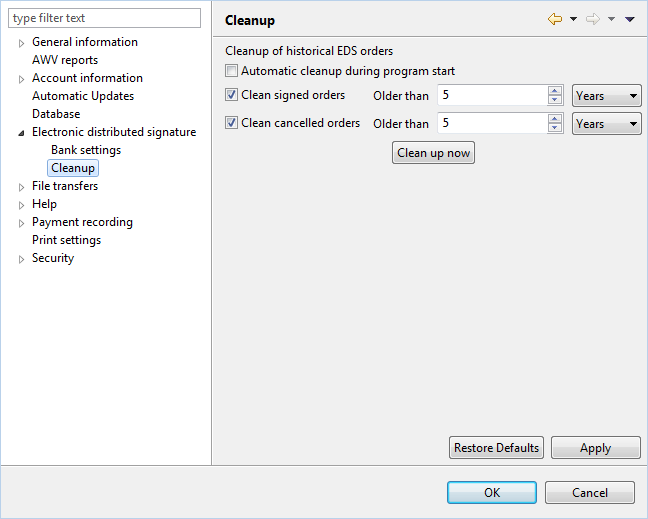The image size is (648, 519).
Task: Select the Database preferences page
Action: (x=56, y=114)
